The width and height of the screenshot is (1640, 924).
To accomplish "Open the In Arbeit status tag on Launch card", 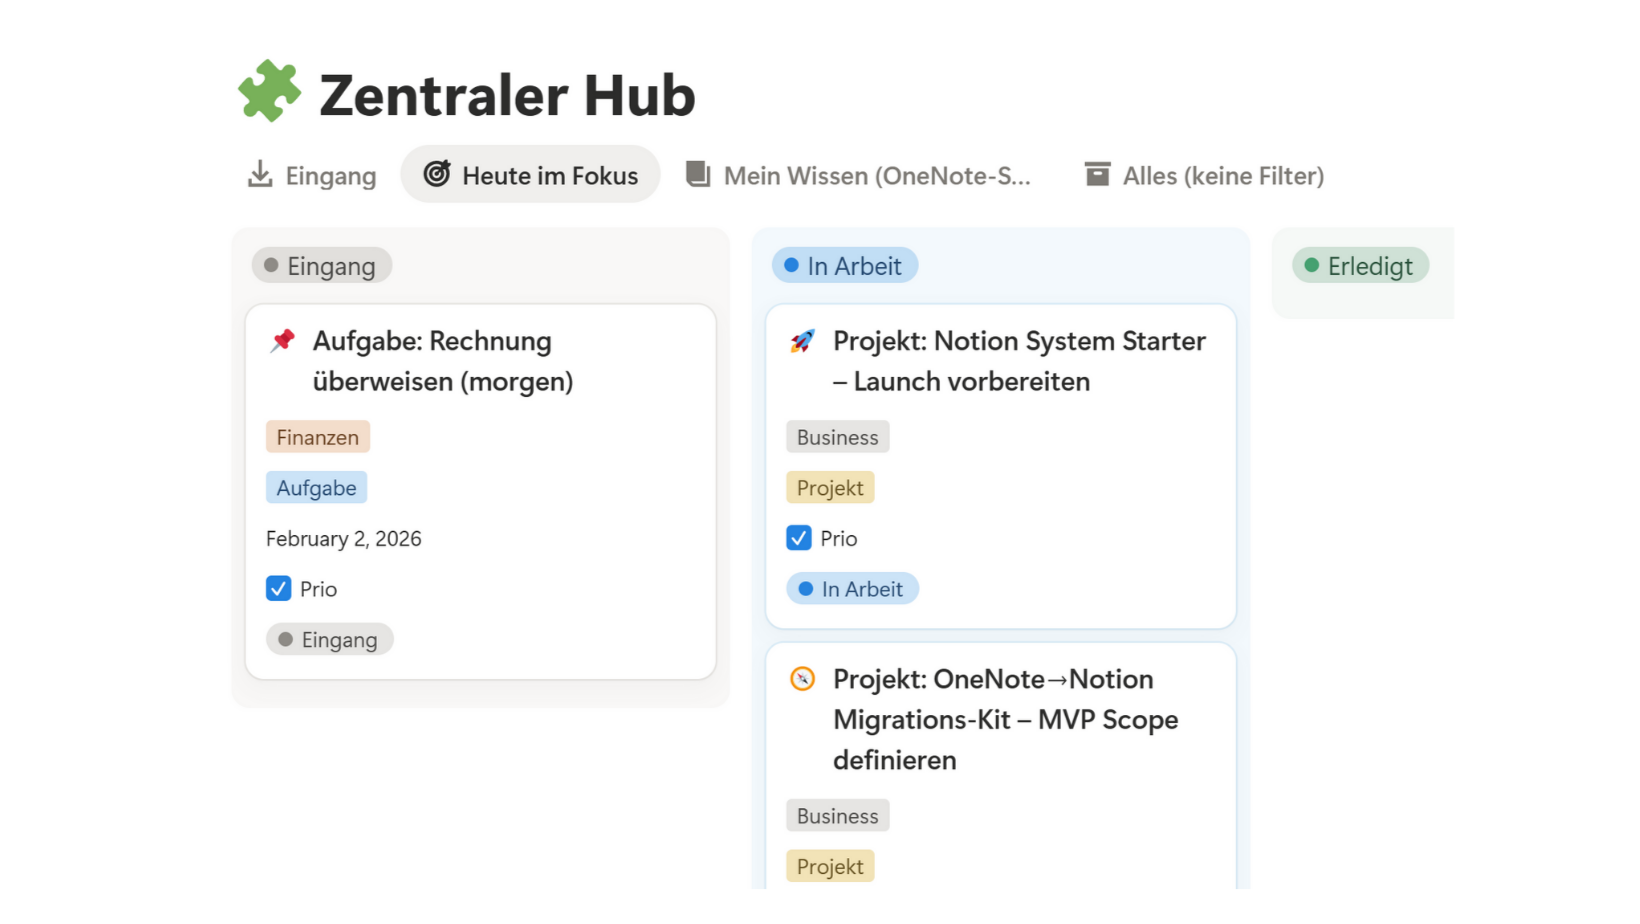I will (852, 589).
